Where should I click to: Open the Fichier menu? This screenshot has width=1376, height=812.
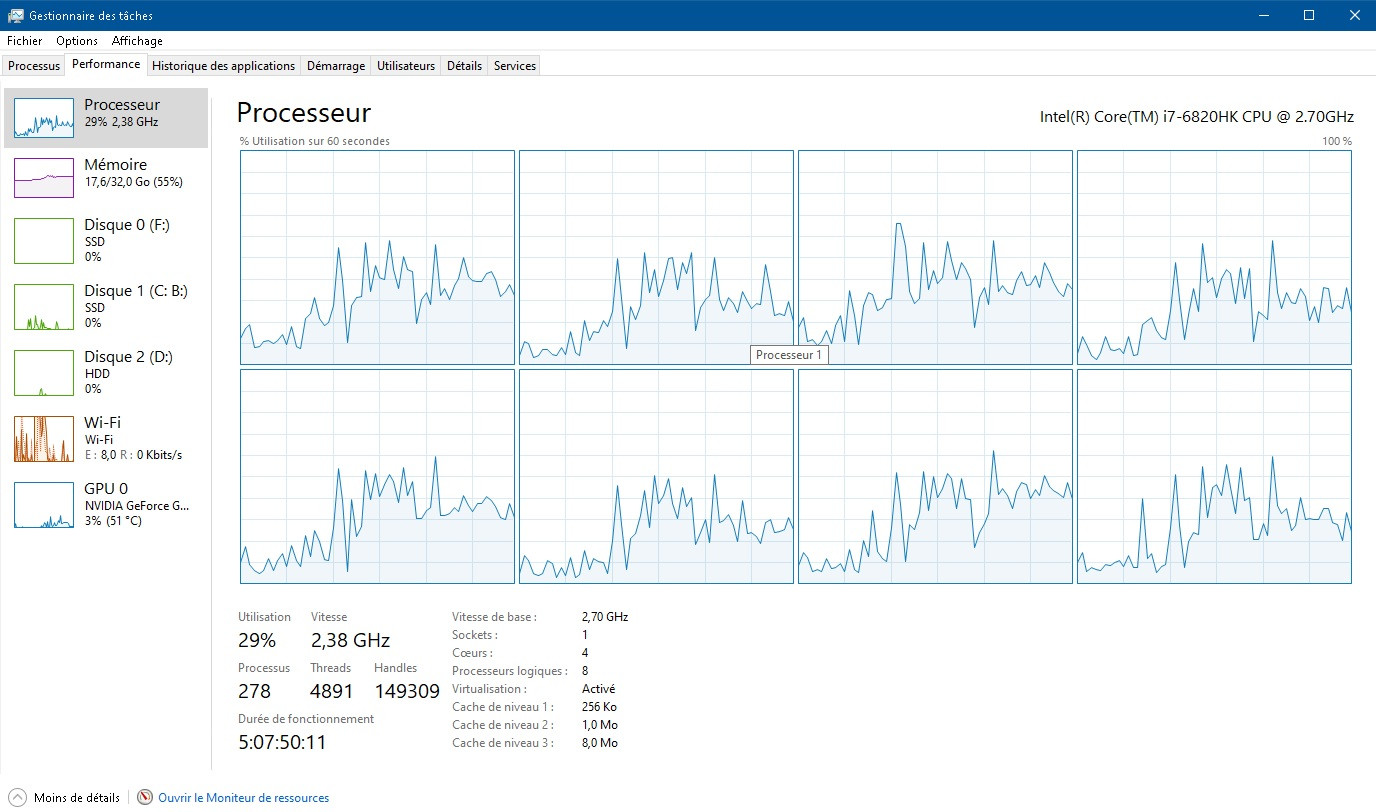coord(25,41)
